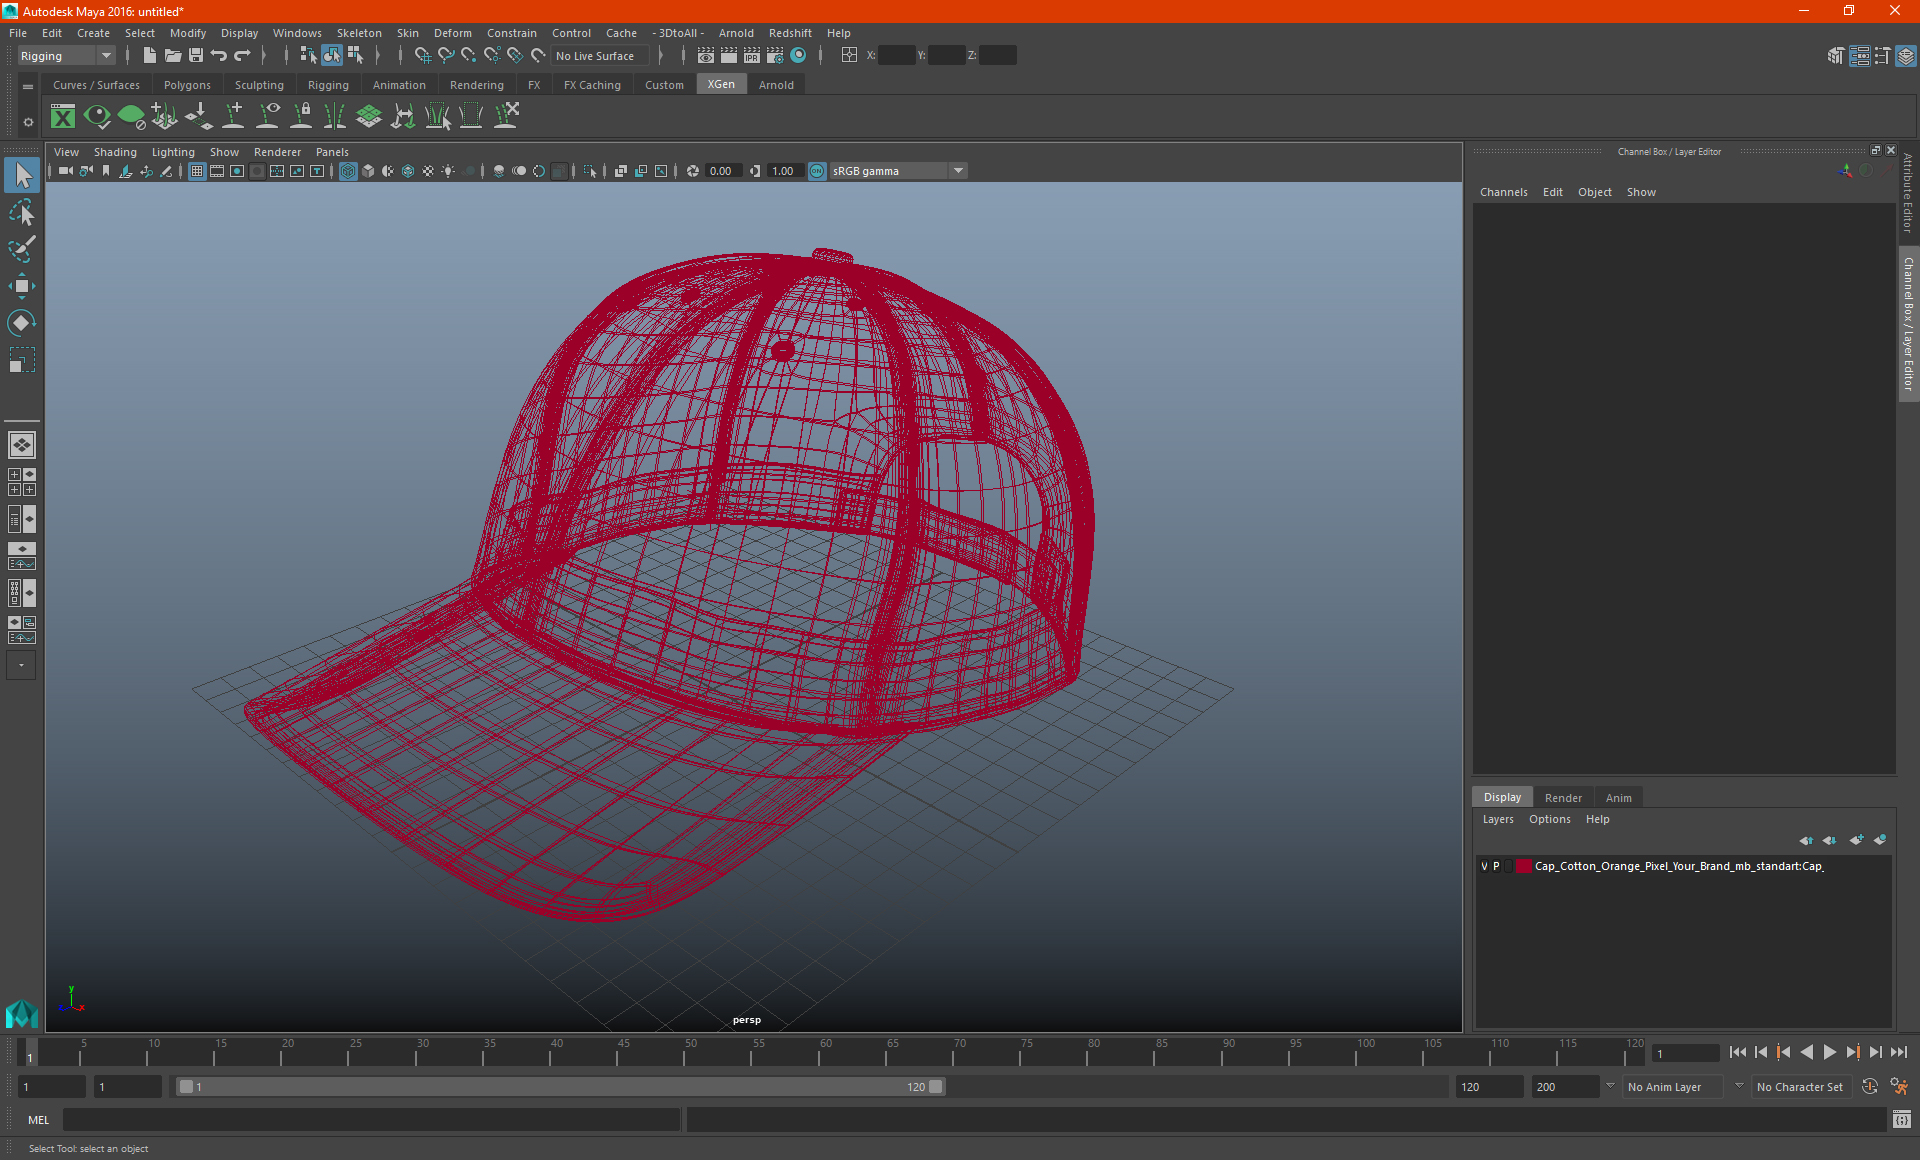Image resolution: width=1920 pixels, height=1160 pixels.
Task: Open the Rendering tab dropdown
Action: pos(476,84)
